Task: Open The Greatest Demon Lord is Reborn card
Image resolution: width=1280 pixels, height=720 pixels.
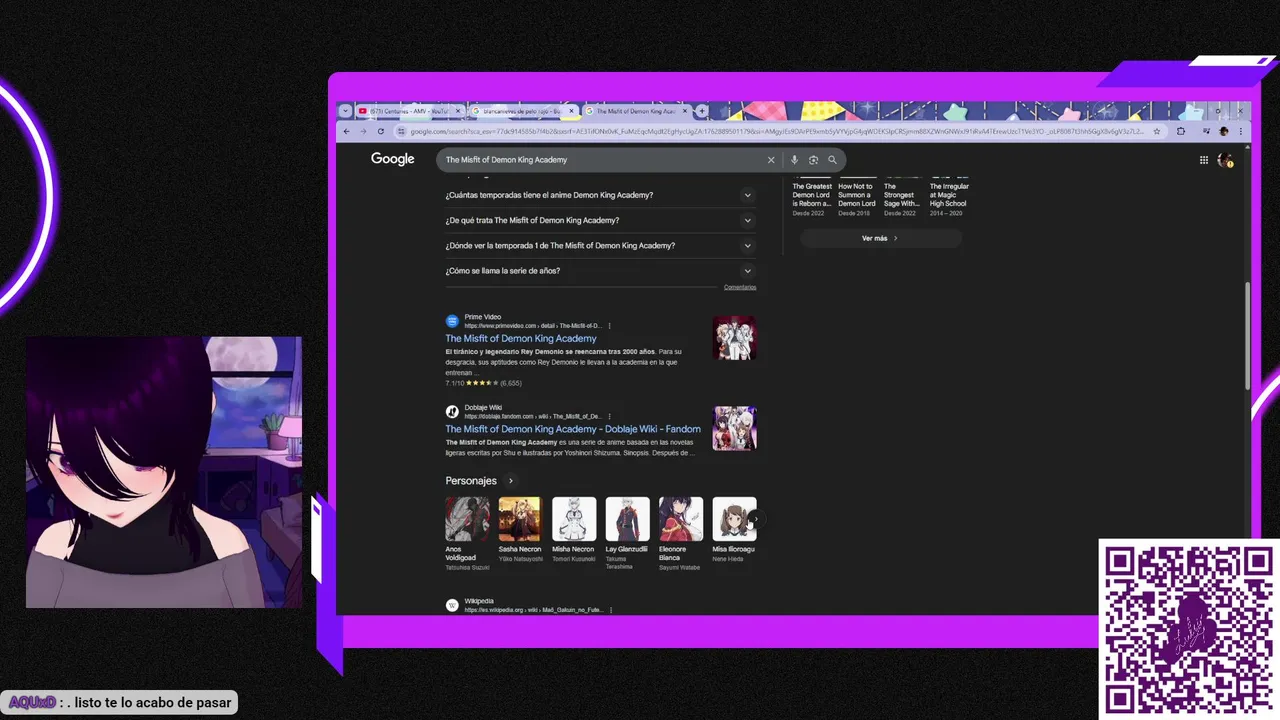Action: pos(812,198)
